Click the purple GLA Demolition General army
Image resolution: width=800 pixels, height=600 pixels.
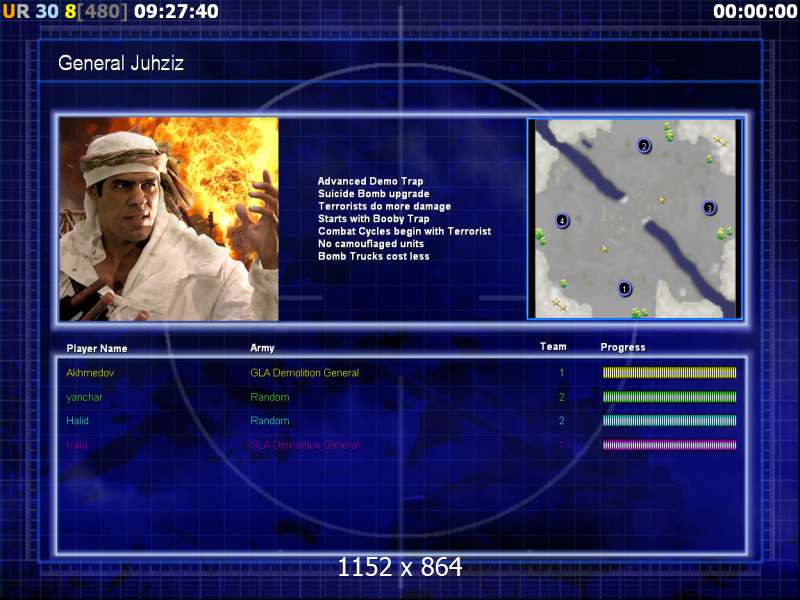(305, 445)
